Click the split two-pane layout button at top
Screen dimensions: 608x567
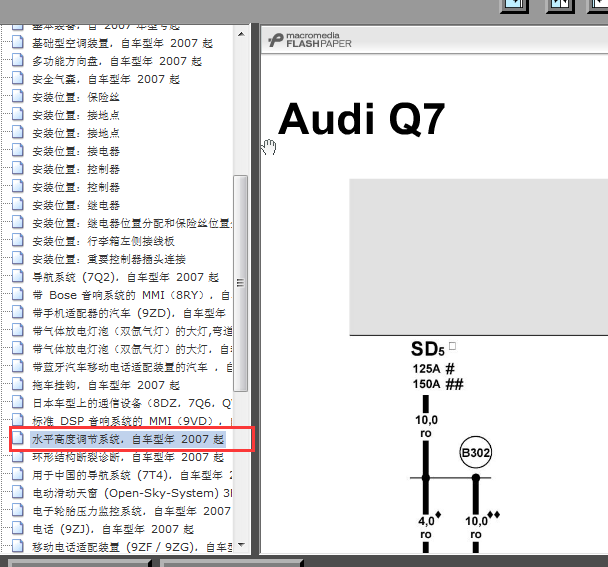[x=560, y=5]
